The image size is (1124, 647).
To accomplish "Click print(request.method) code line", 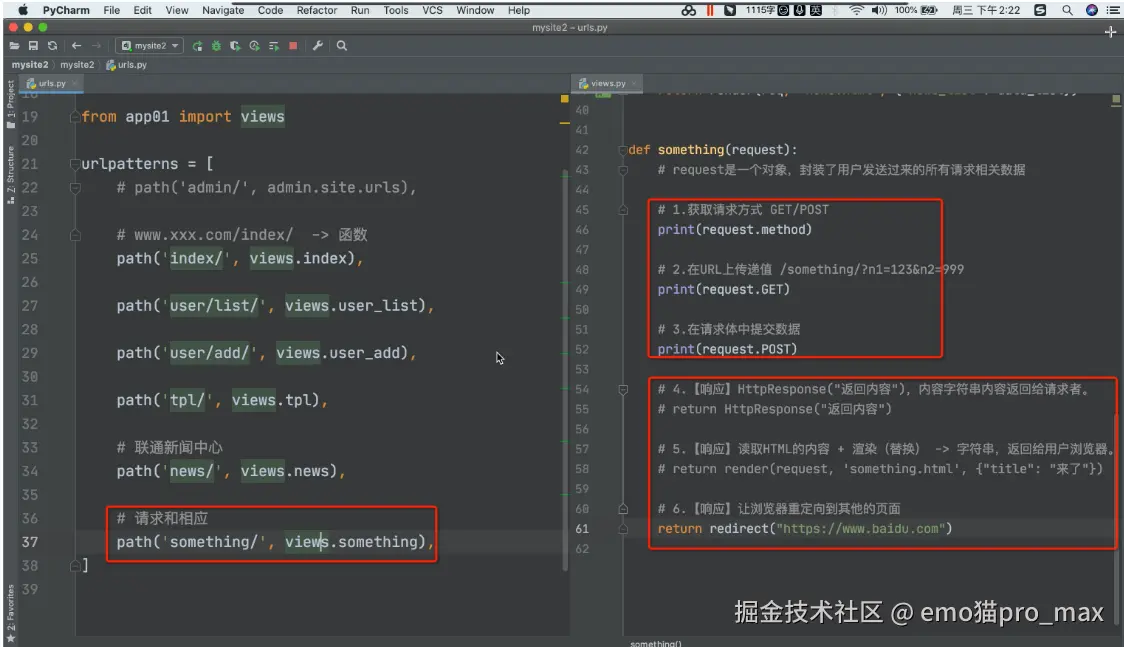I will pos(735,230).
